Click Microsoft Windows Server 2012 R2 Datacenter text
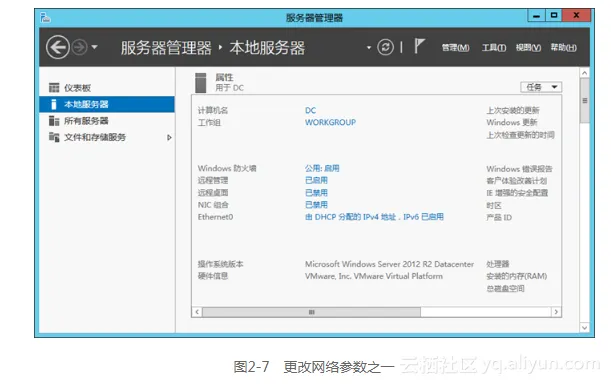611x385 pixels. click(x=389, y=264)
